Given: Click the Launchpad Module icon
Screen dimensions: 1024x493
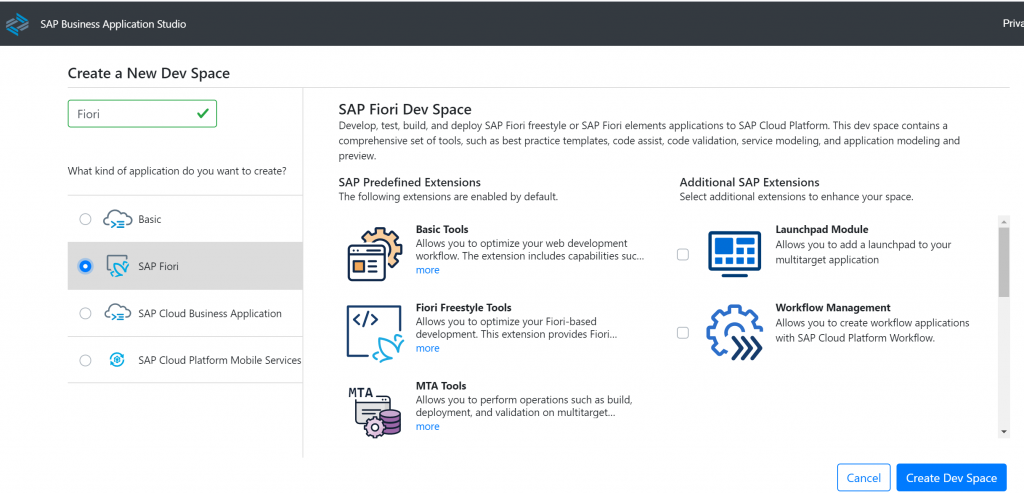Looking at the screenshot, I should pos(734,253).
